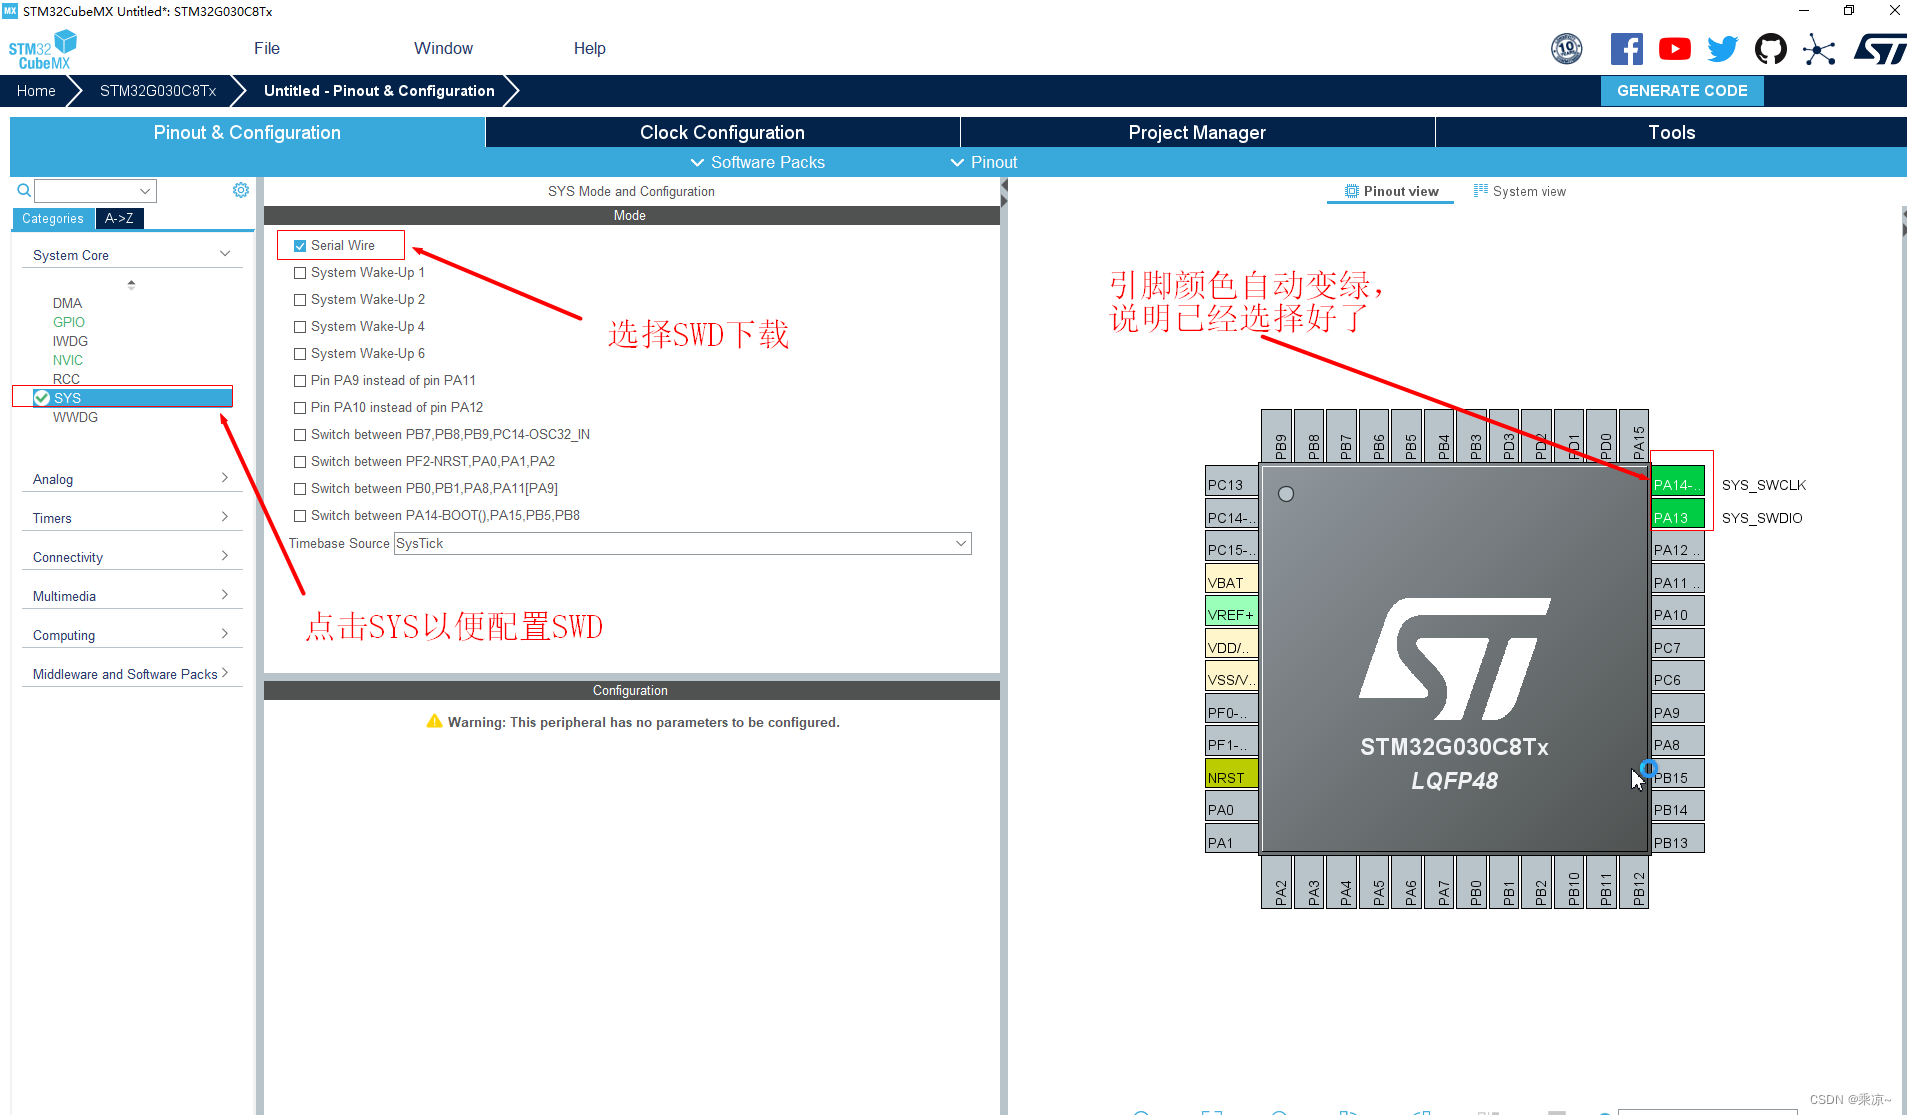Image resolution: width=1907 pixels, height=1115 pixels.
Task: Enable System Wake-Up 4
Action: (x=300, y=326)
